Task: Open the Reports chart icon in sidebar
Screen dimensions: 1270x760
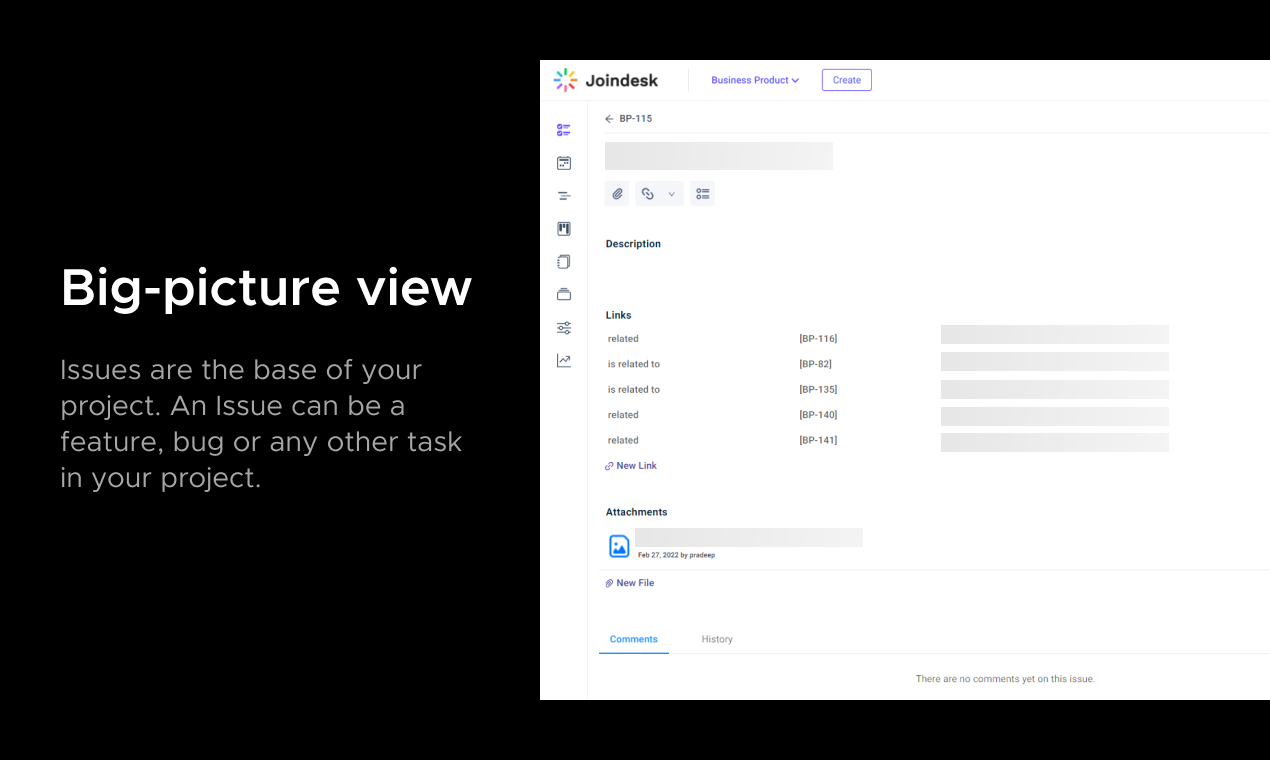Action: 564,360
